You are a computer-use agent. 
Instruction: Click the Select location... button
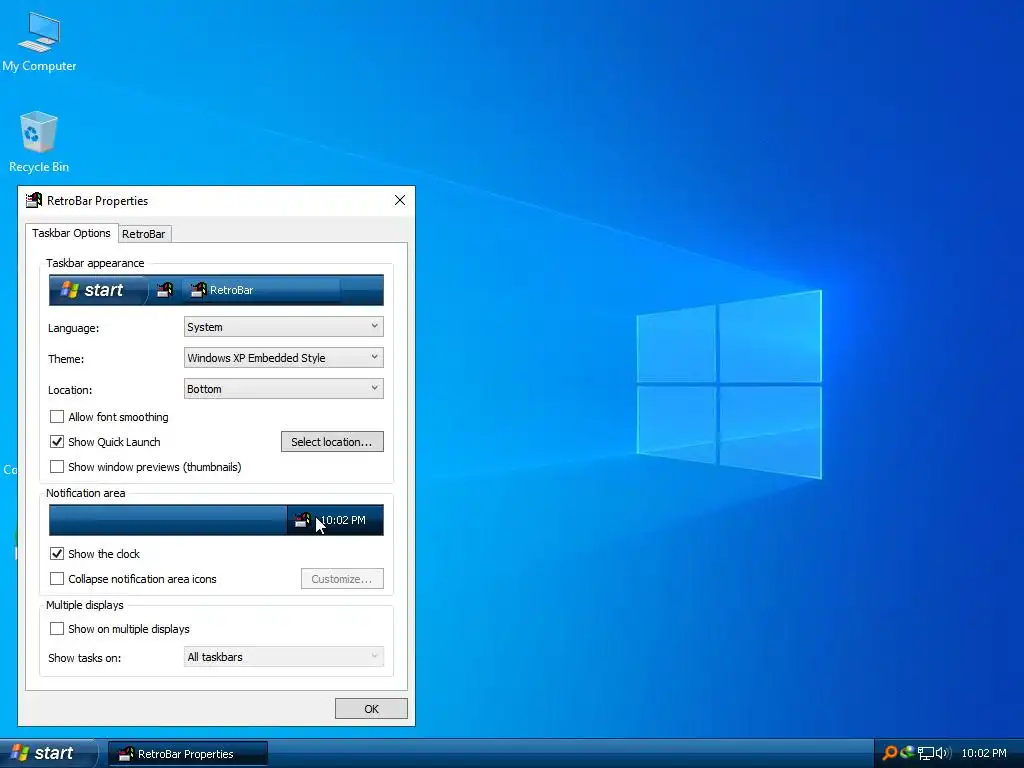tap(332, 441)
